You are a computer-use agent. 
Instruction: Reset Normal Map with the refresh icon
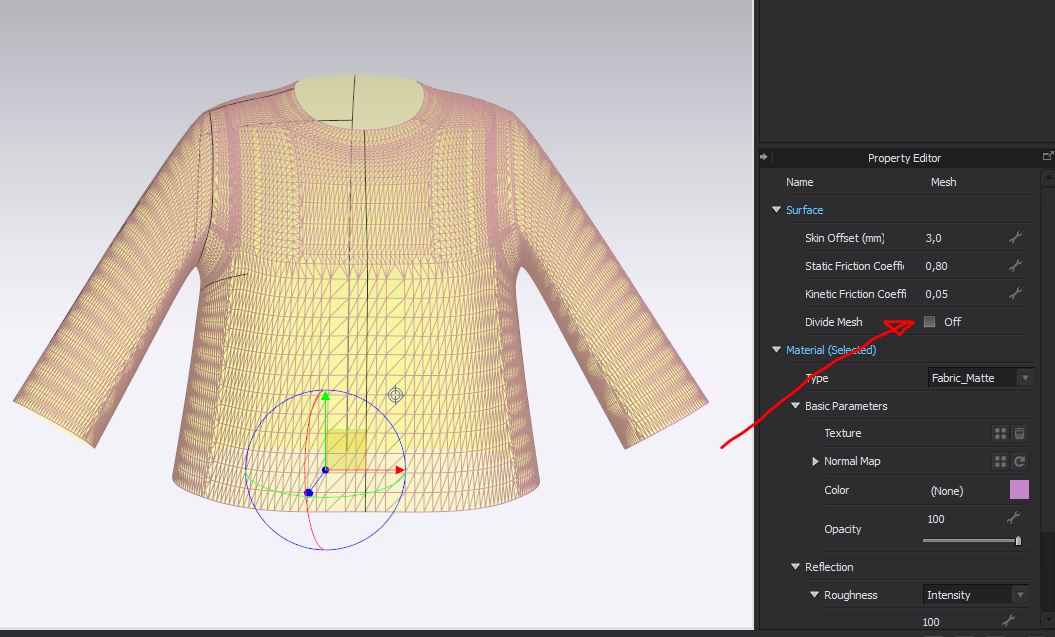(1019, 461)
